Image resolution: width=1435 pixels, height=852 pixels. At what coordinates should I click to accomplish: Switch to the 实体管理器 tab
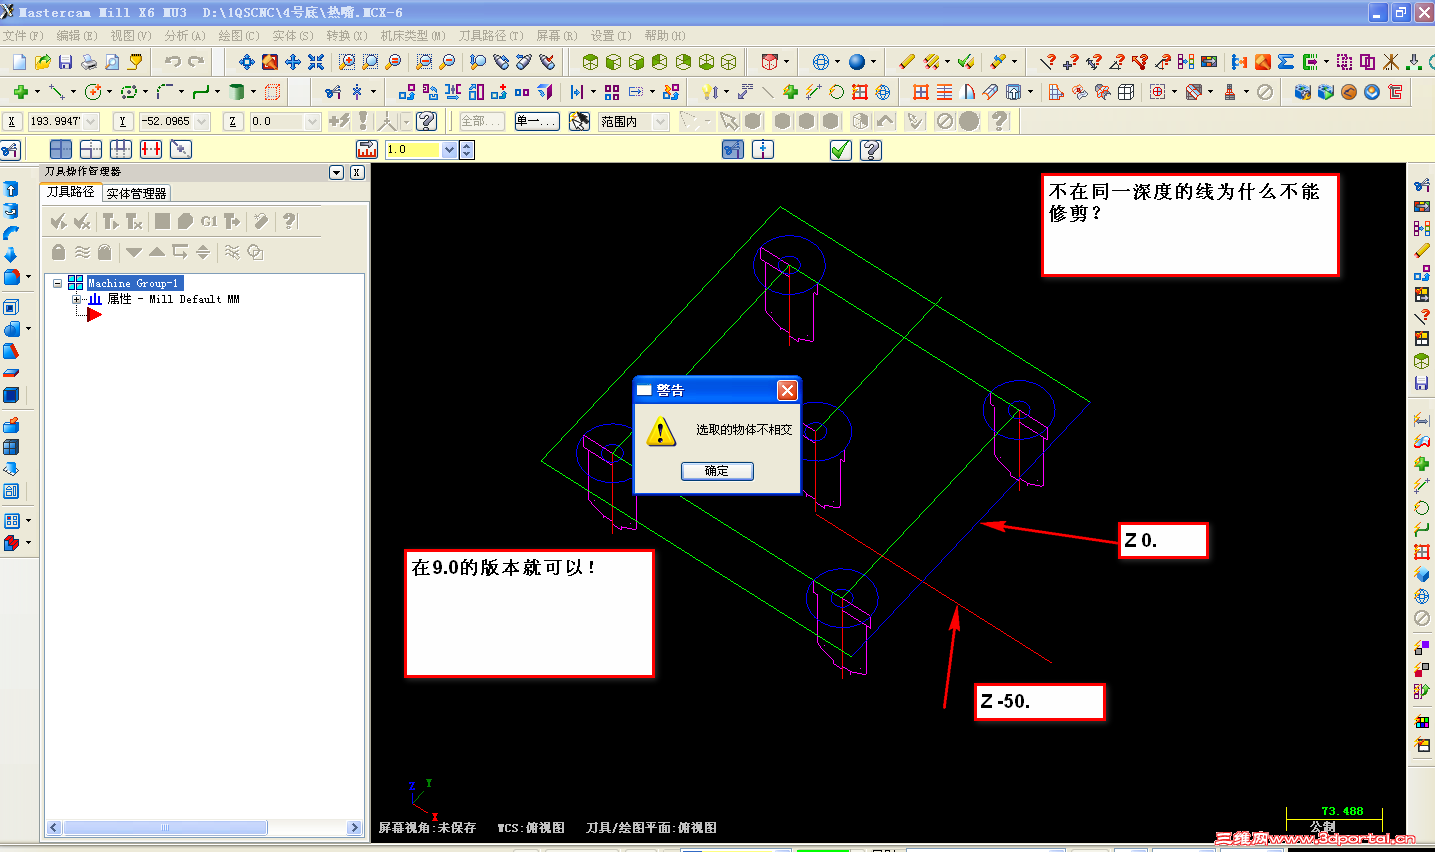(x=135, y=194)
